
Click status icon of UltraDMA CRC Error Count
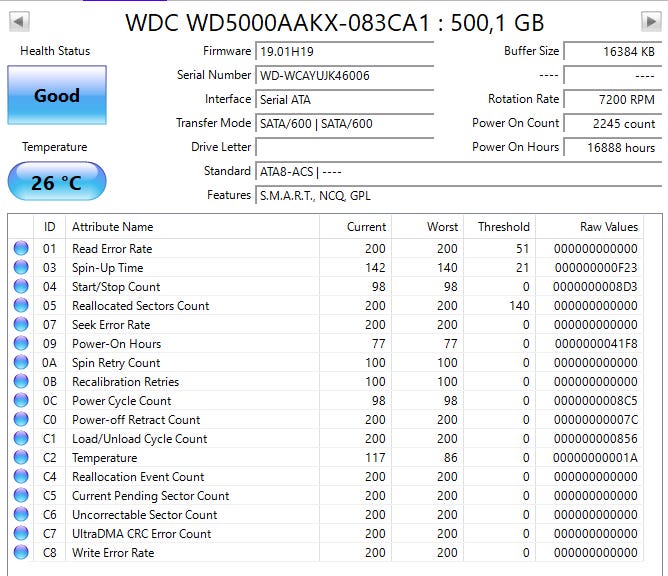pos(21,533)
